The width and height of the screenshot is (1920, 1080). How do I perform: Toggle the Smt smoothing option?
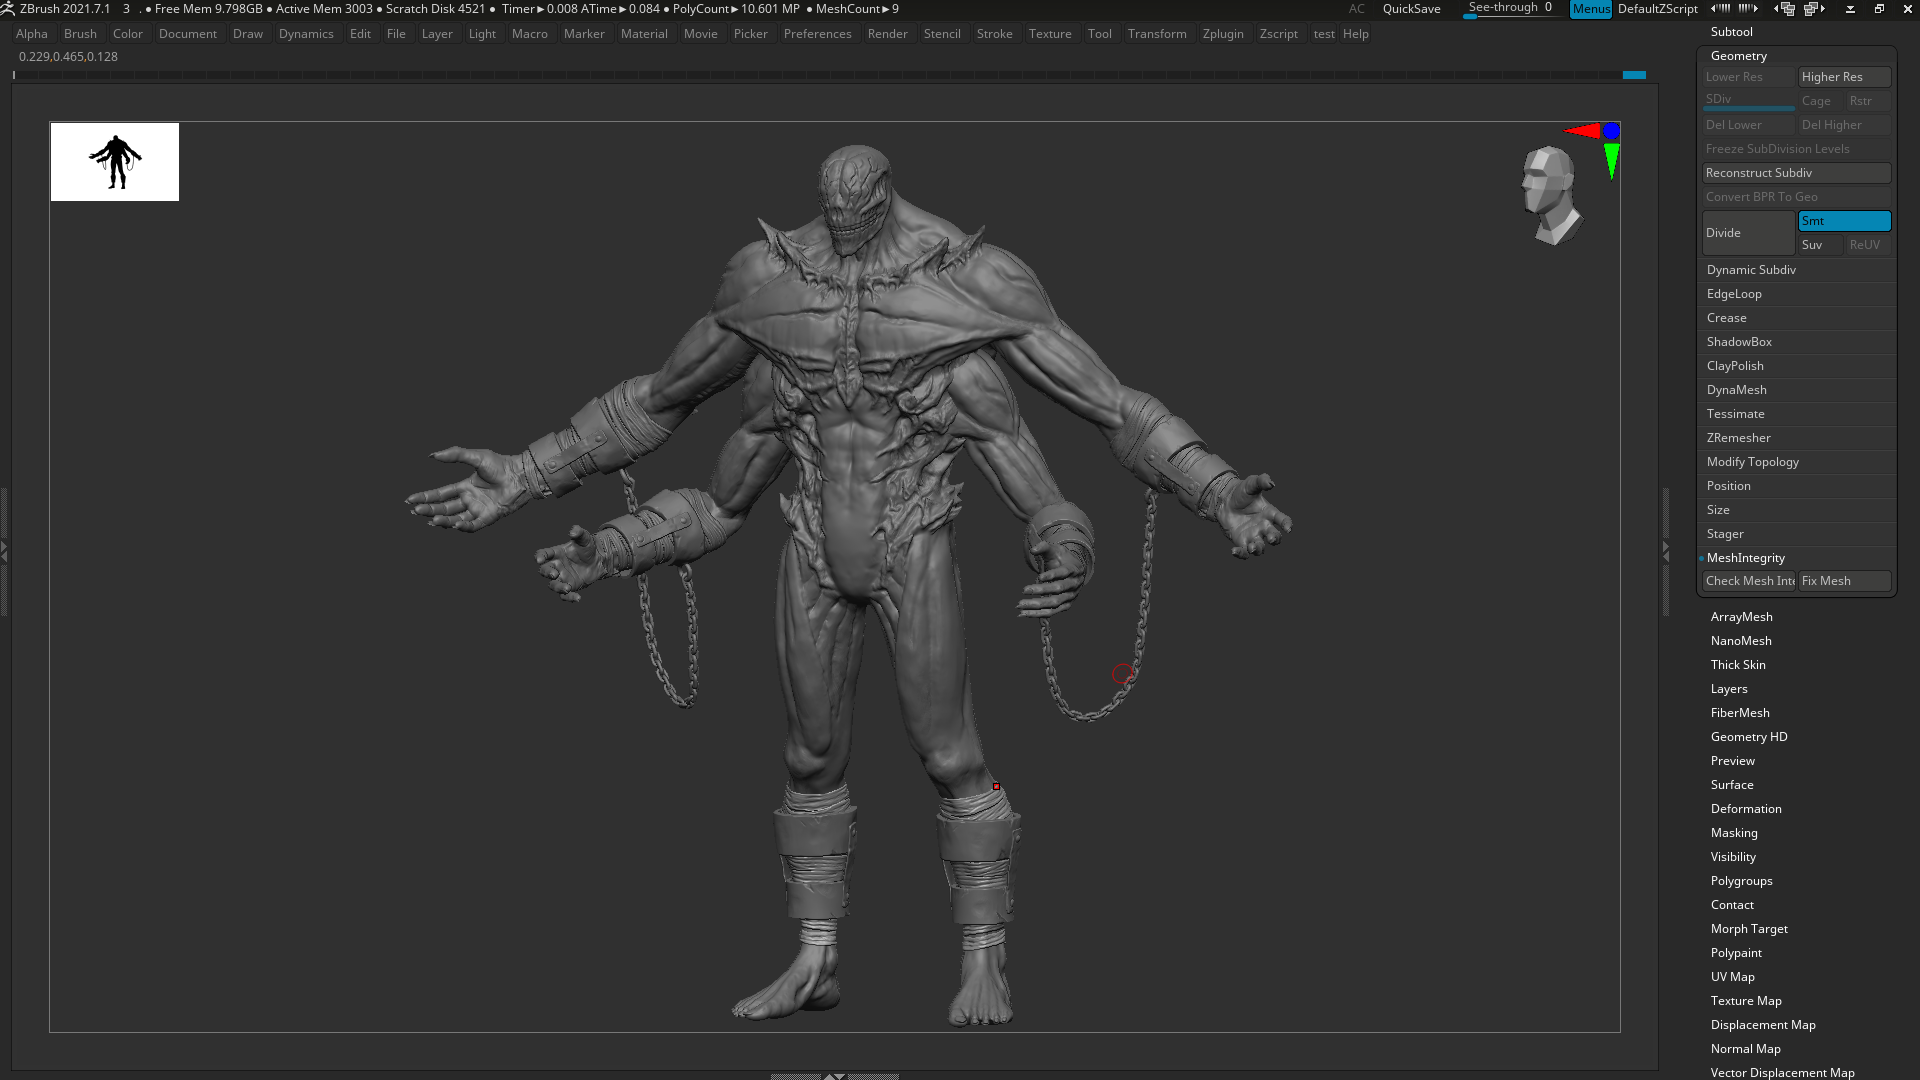1843,221
